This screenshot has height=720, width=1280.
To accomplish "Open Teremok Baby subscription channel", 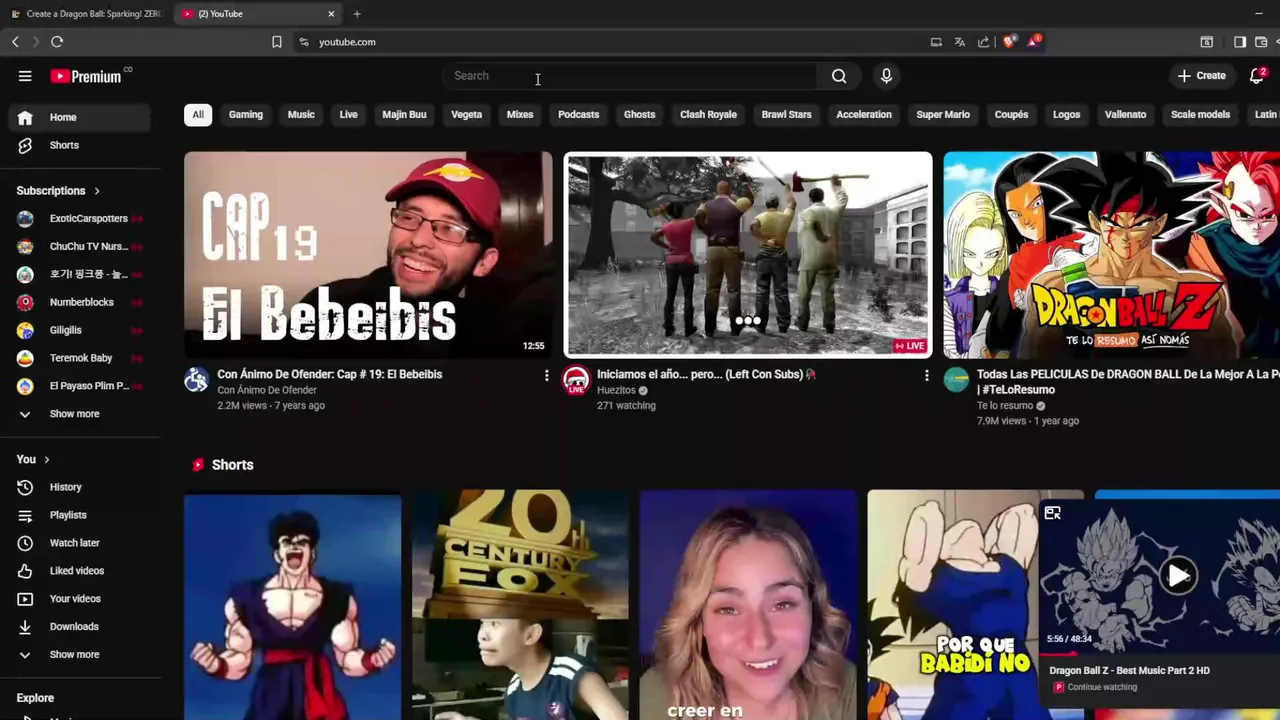I will coord(80,358).
